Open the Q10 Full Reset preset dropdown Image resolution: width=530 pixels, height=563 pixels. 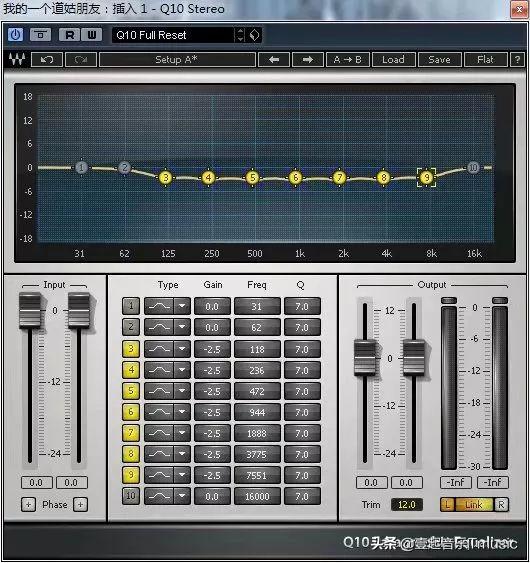click(x=173, y=35)
